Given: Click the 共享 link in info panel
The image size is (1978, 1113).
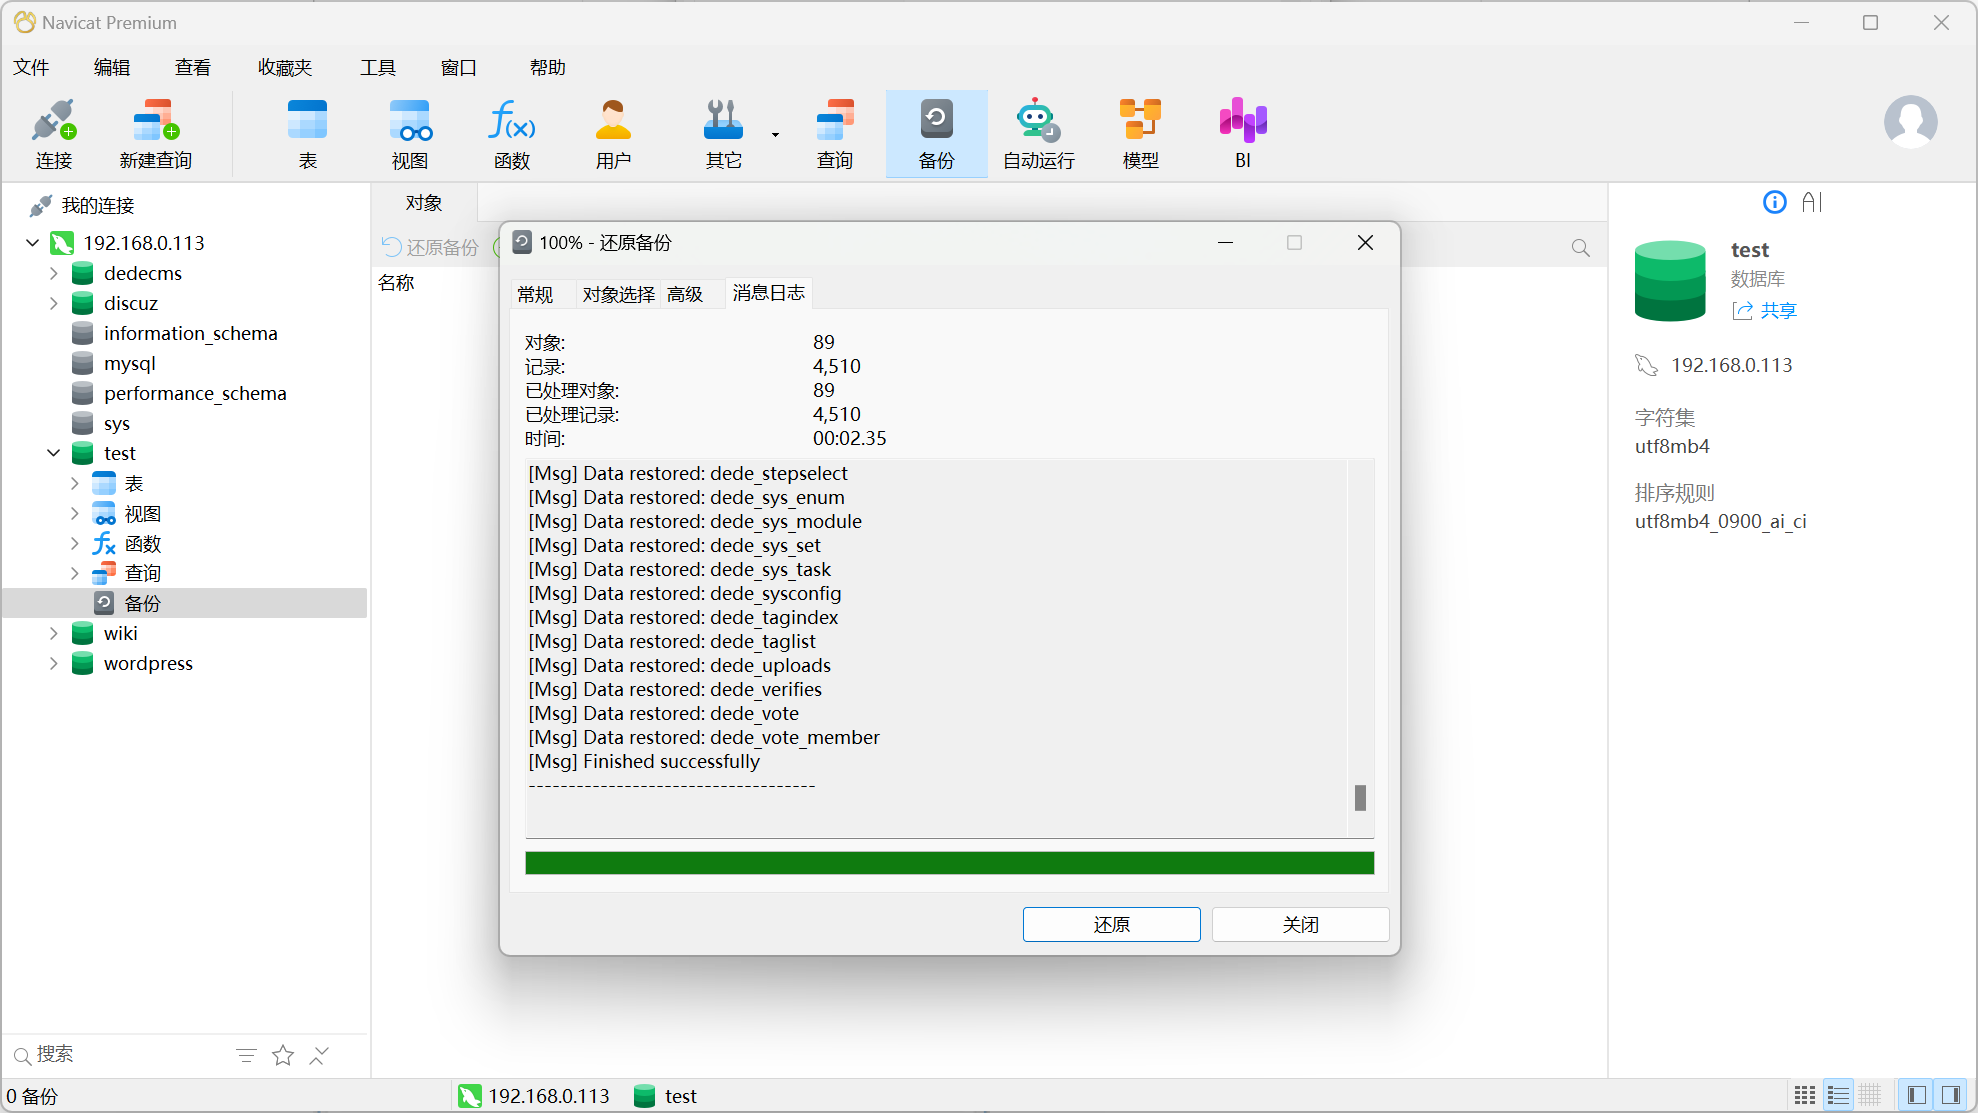Looking at the screenshot, I should [1765, 311].
